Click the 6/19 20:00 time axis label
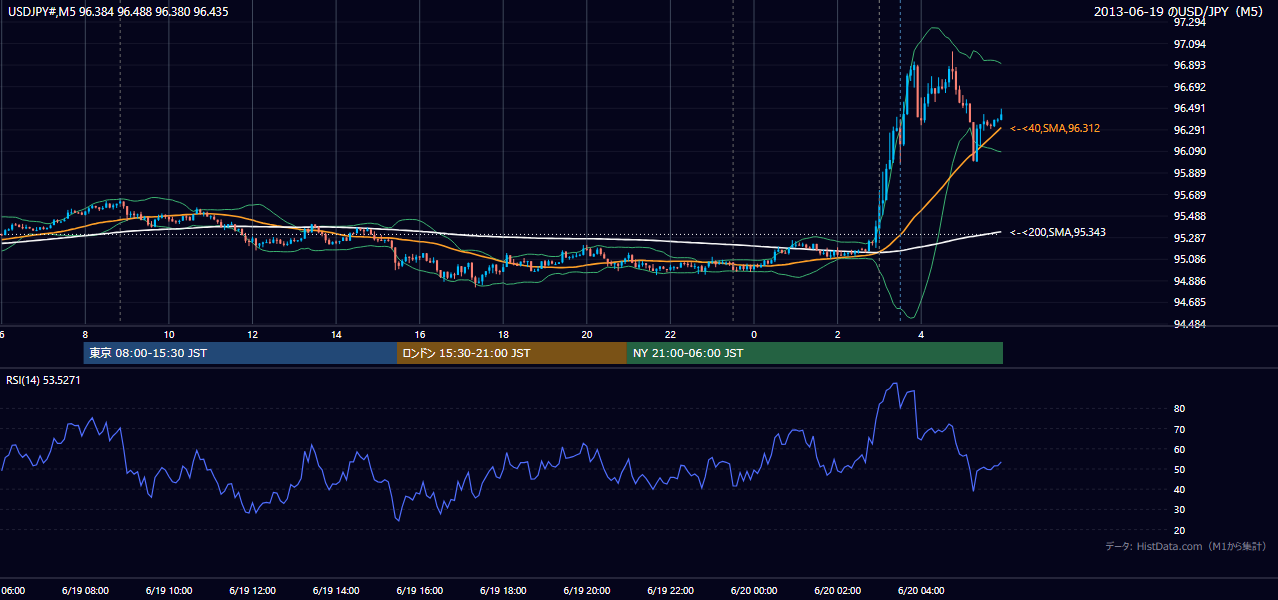 (587, 591)
